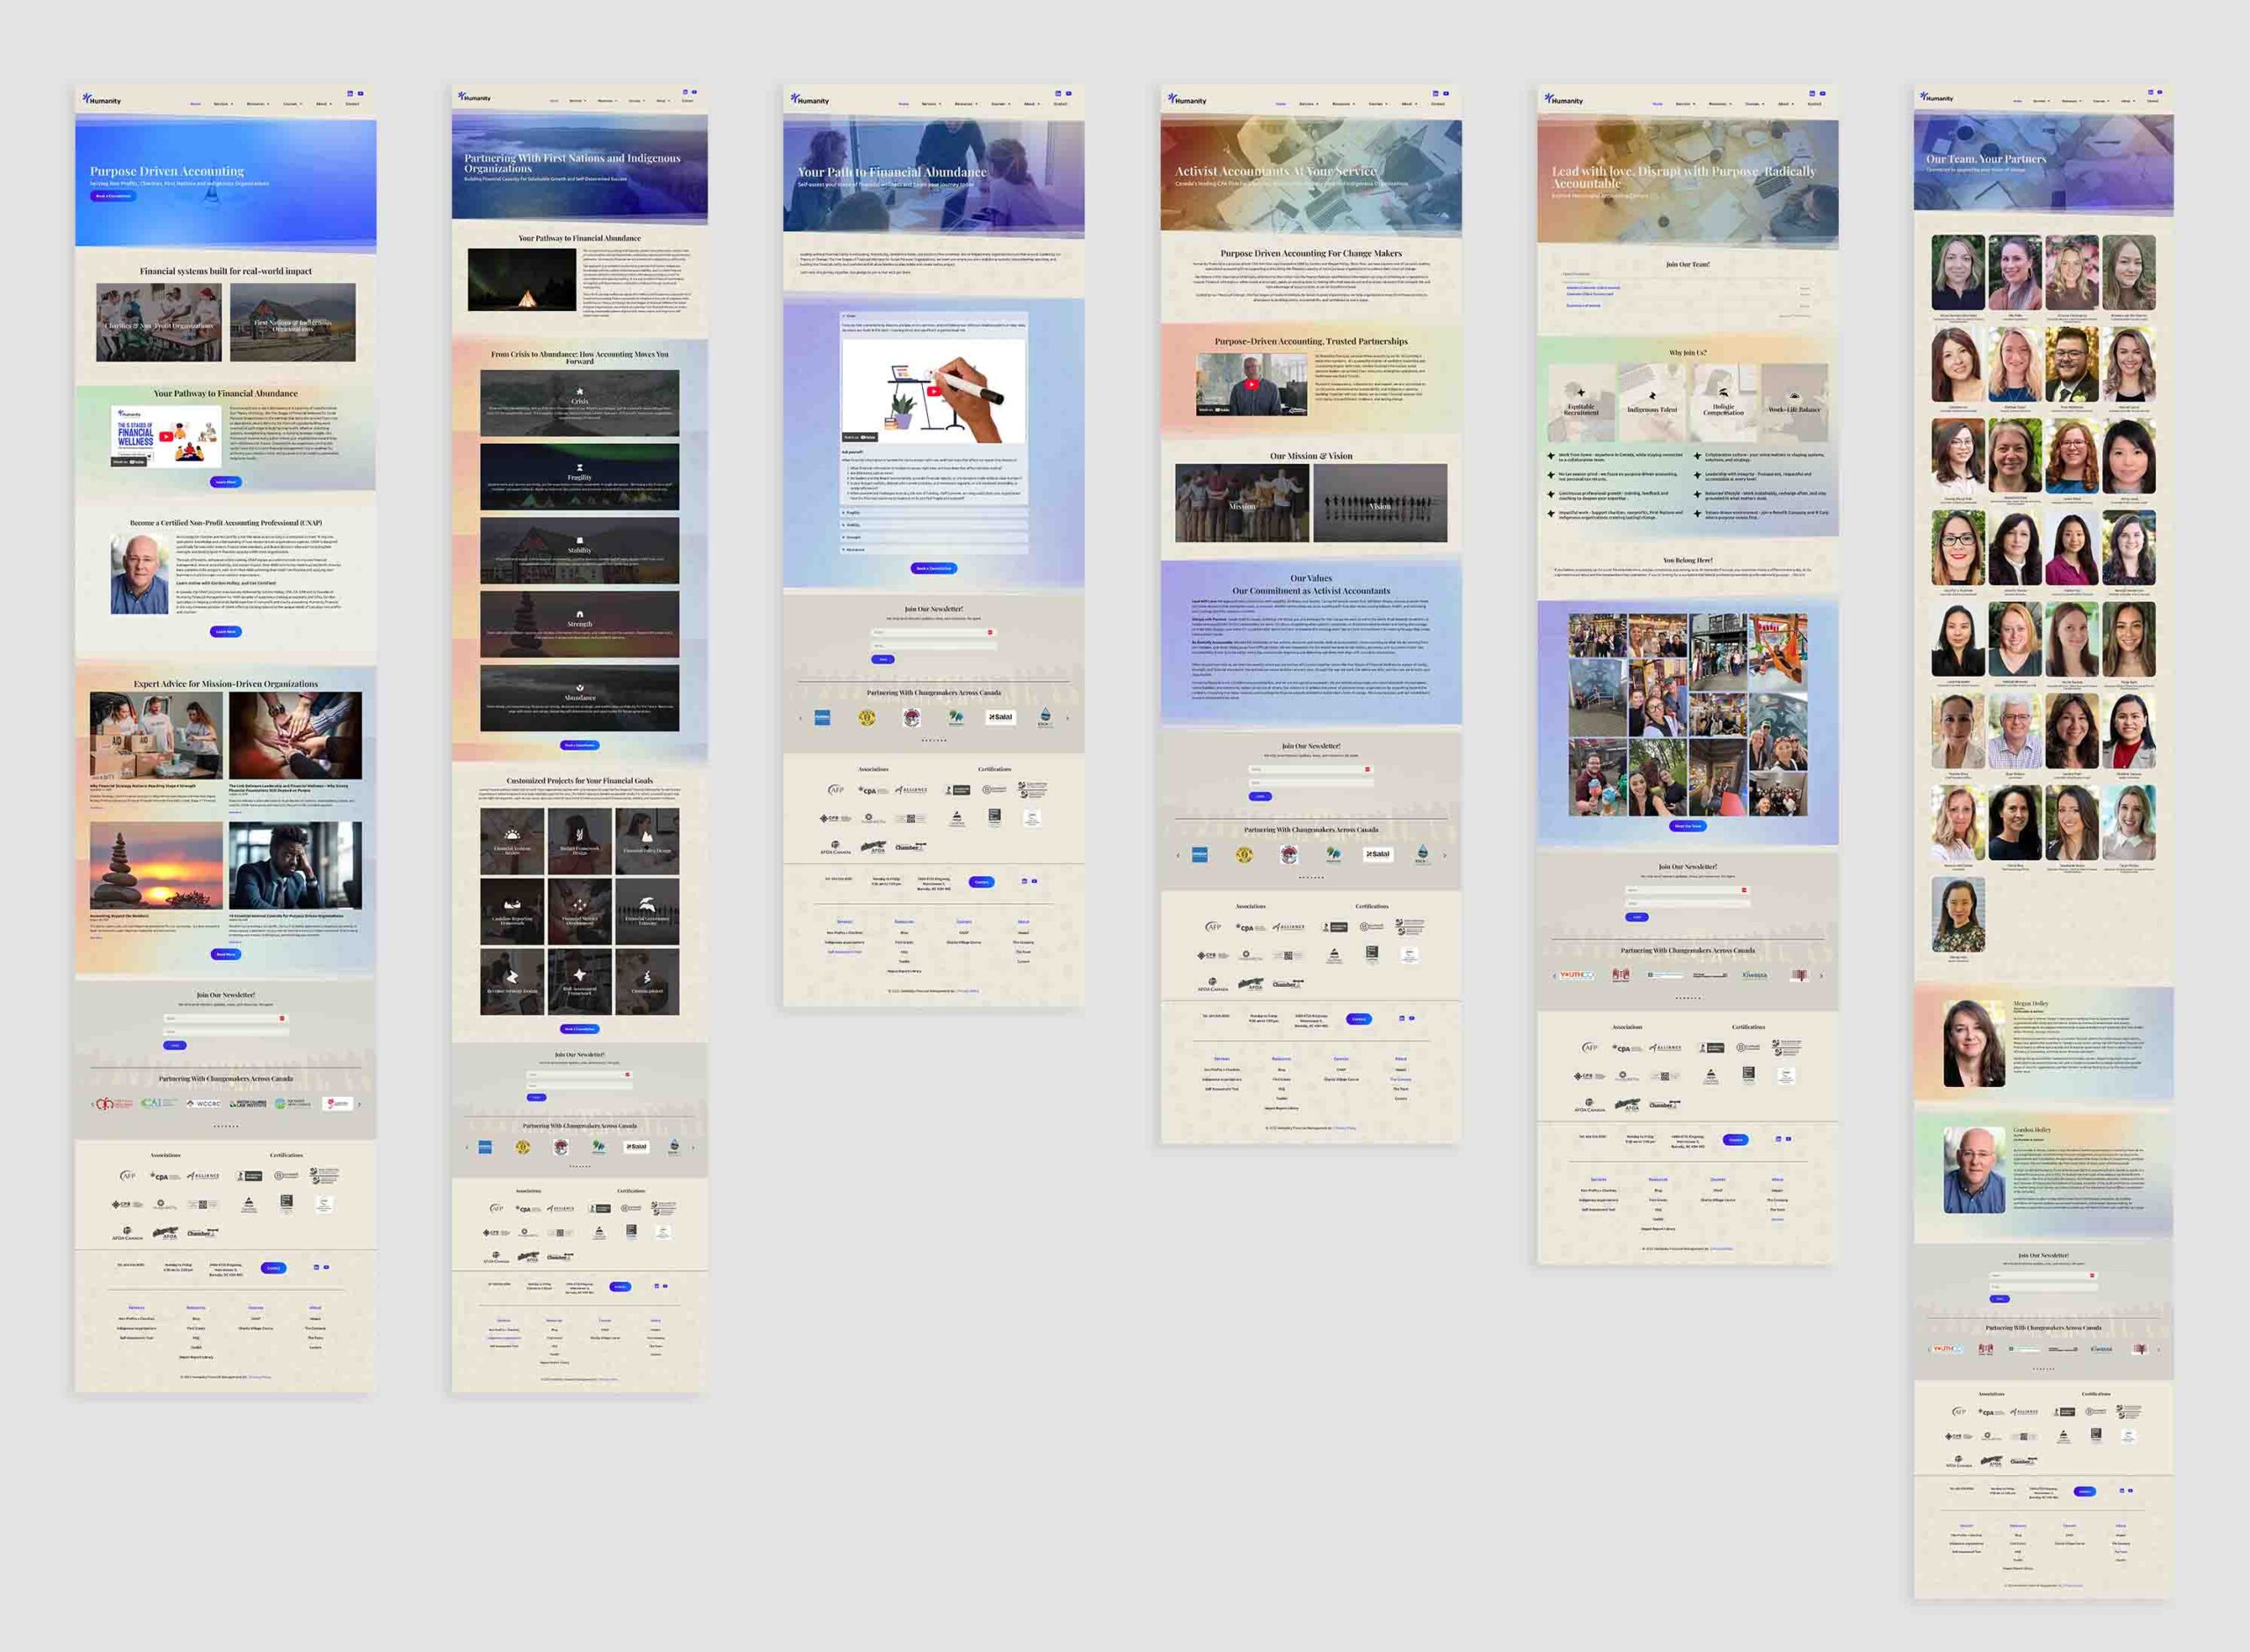This screenshot has height=1652, width=2250.
Task: Click Home in Your Path to Financial Abundance menu
Action: pyautogui.click(x=903, y=104)
